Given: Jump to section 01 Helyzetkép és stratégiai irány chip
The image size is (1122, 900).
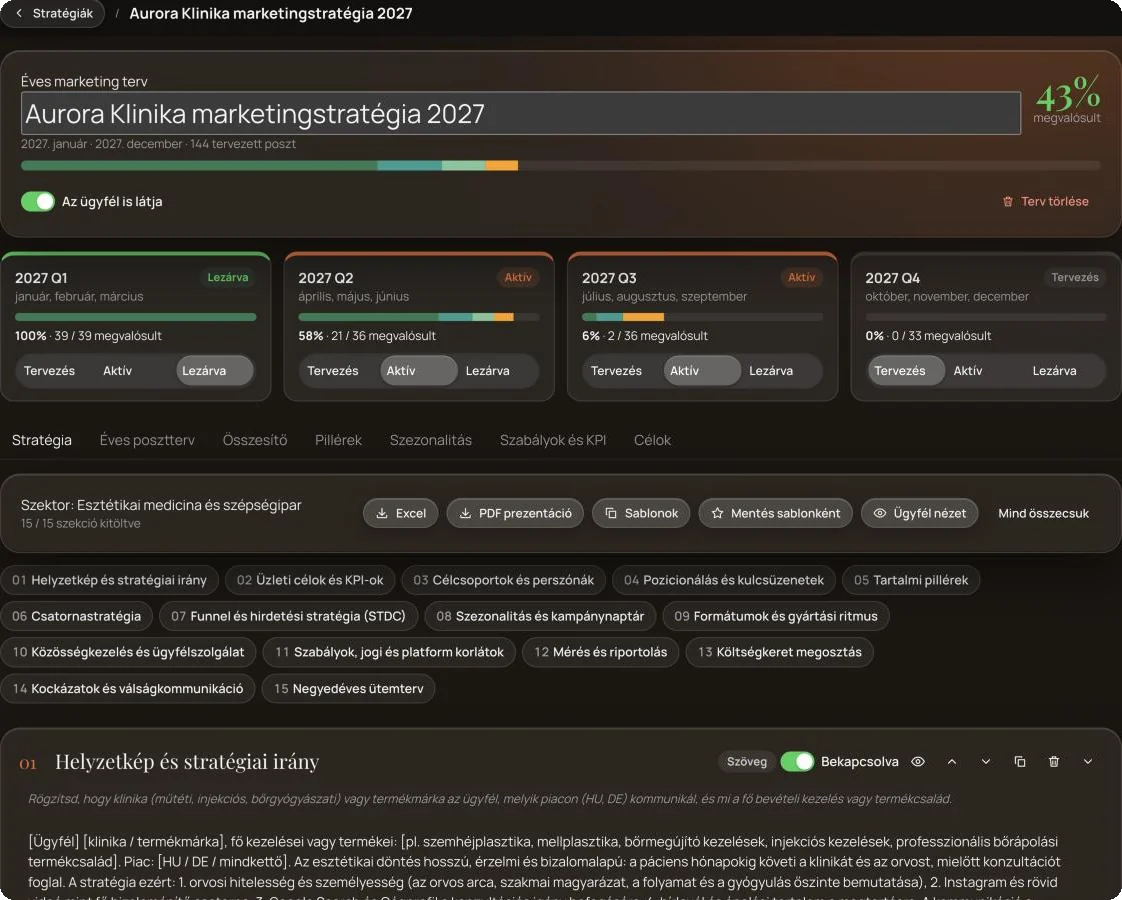Looking at the screenshot, I should pos(109,580).
